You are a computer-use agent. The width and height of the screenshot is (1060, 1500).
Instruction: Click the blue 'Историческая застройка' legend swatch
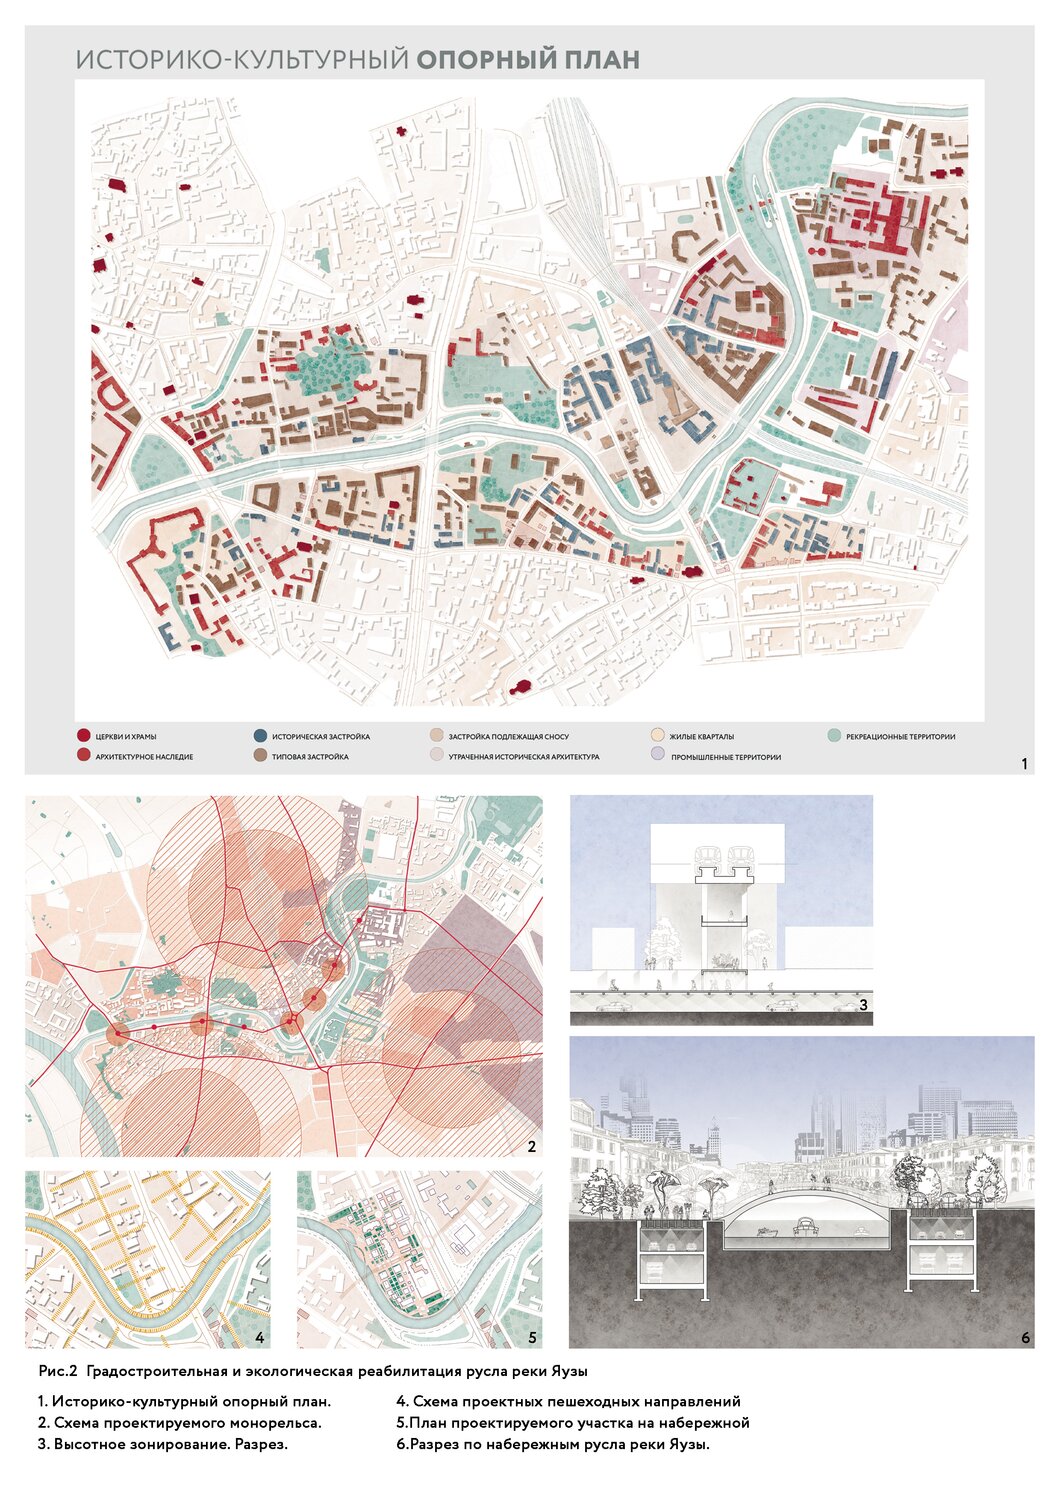pyautogui.click(x=260, y=736)
